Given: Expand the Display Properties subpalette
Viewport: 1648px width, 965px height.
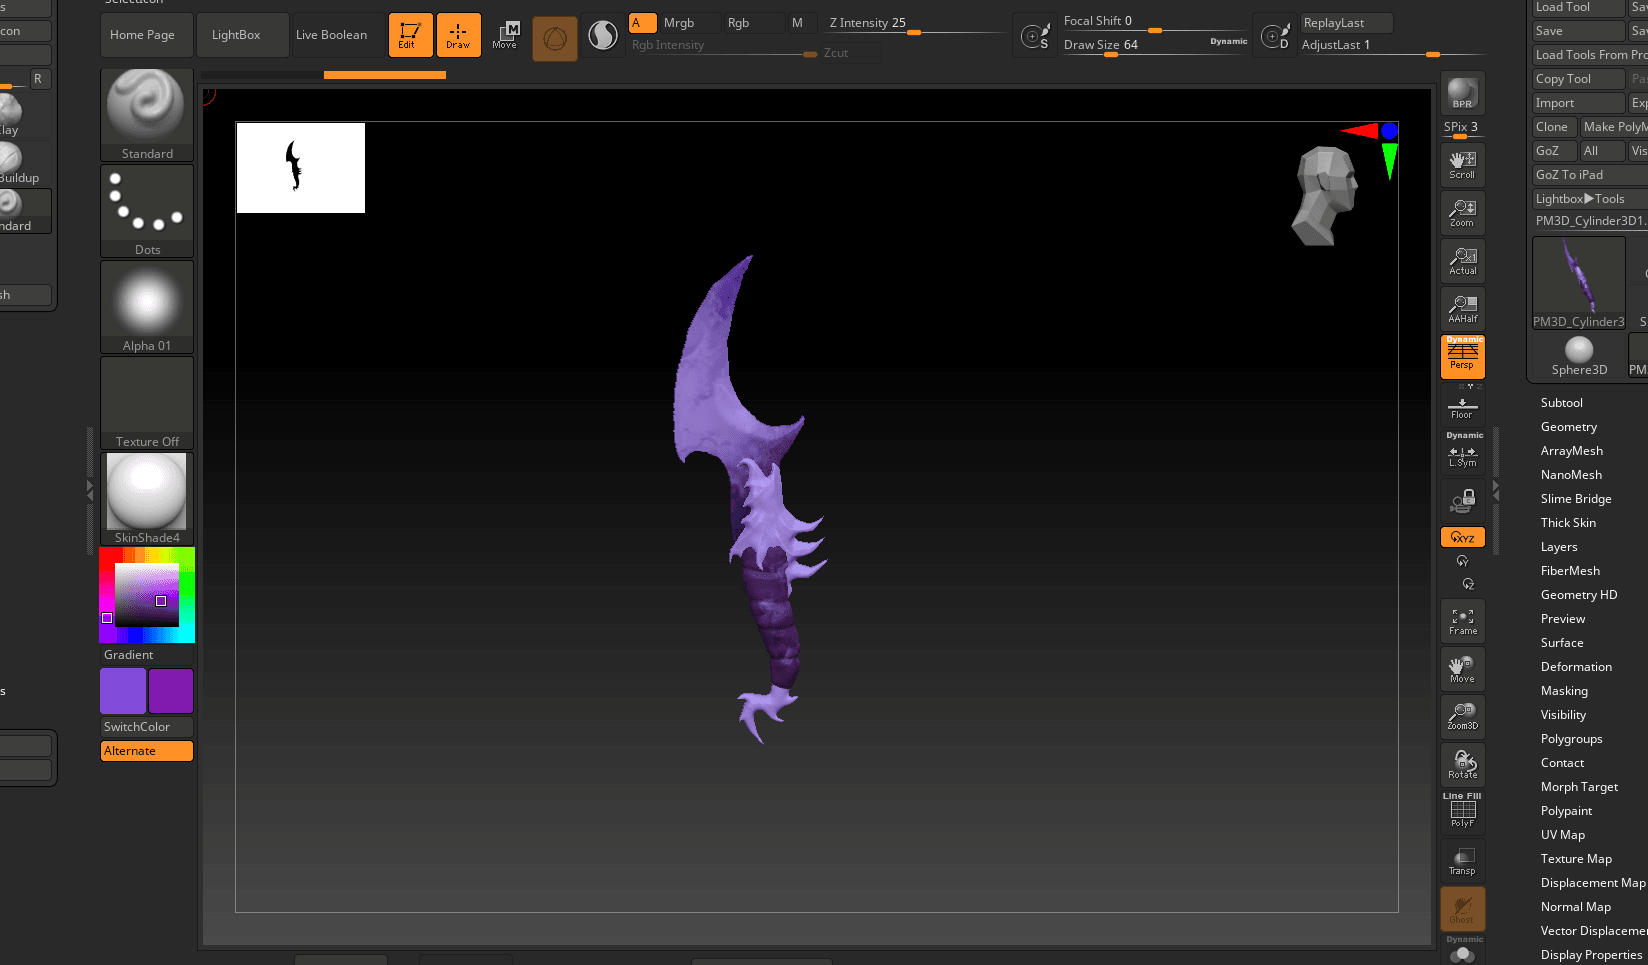Looking at the screenshot, I should tap(1591, 955).
